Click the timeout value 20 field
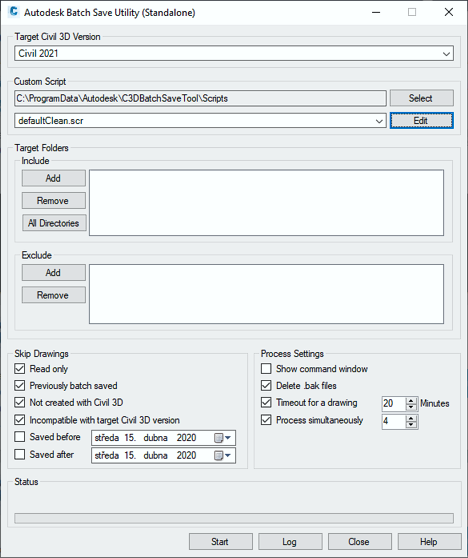The height and width of the screenshot is (558, 468). coord(394,404)
